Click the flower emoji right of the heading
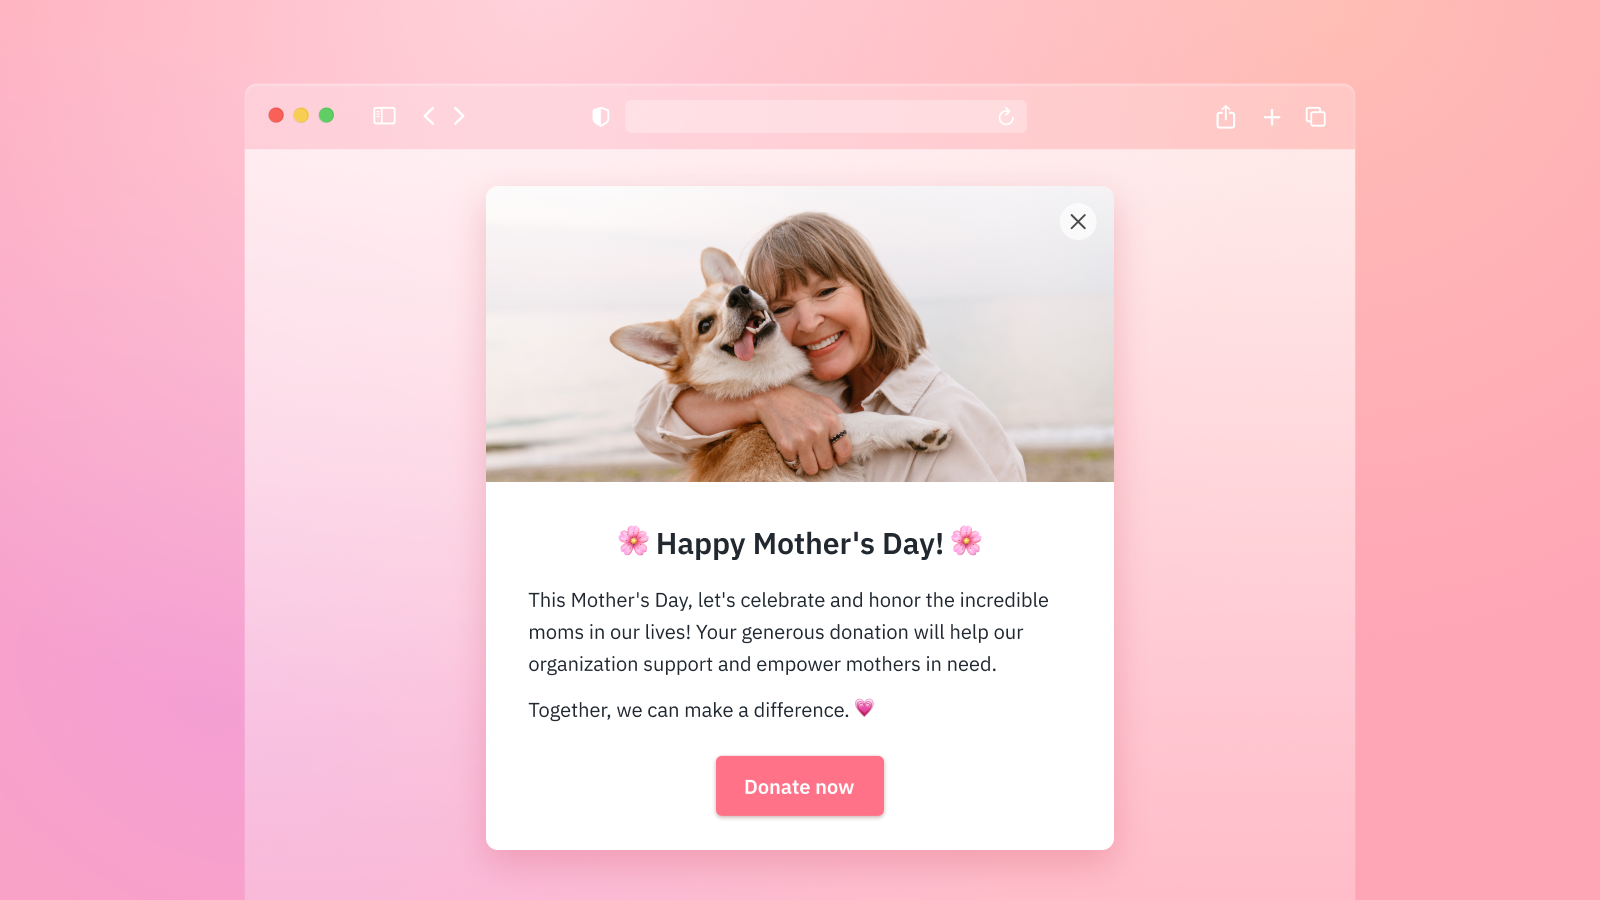This screenshot has width=1600, height=900. pyautogui.click(x=966, y=541)
